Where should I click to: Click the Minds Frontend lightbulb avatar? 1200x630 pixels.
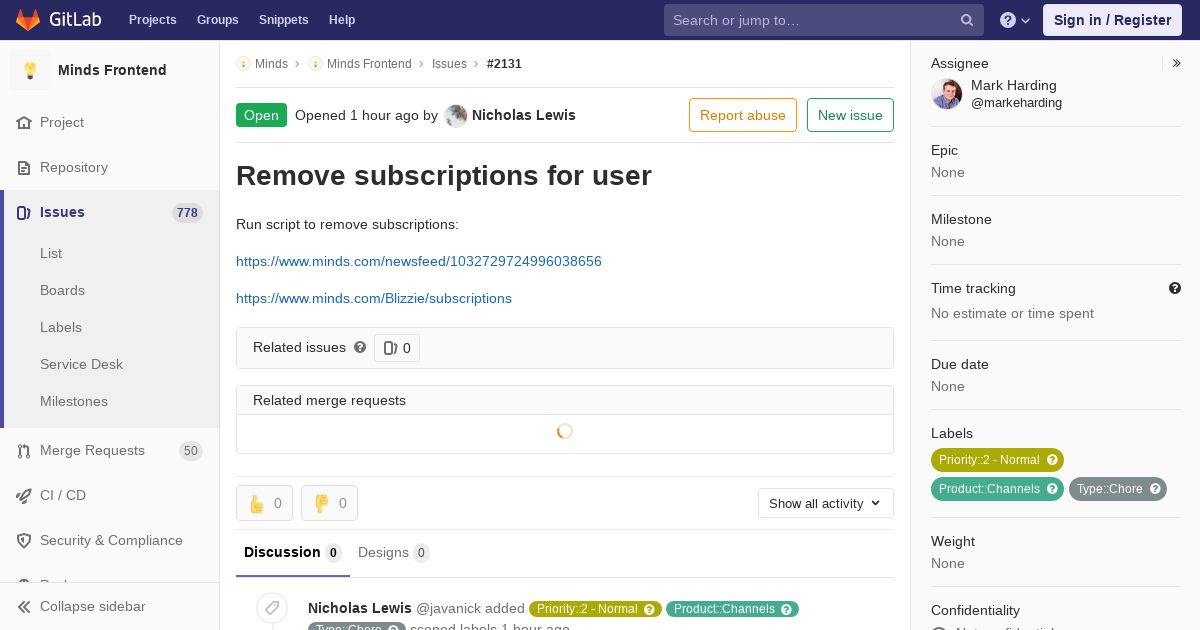coord(30,70)
